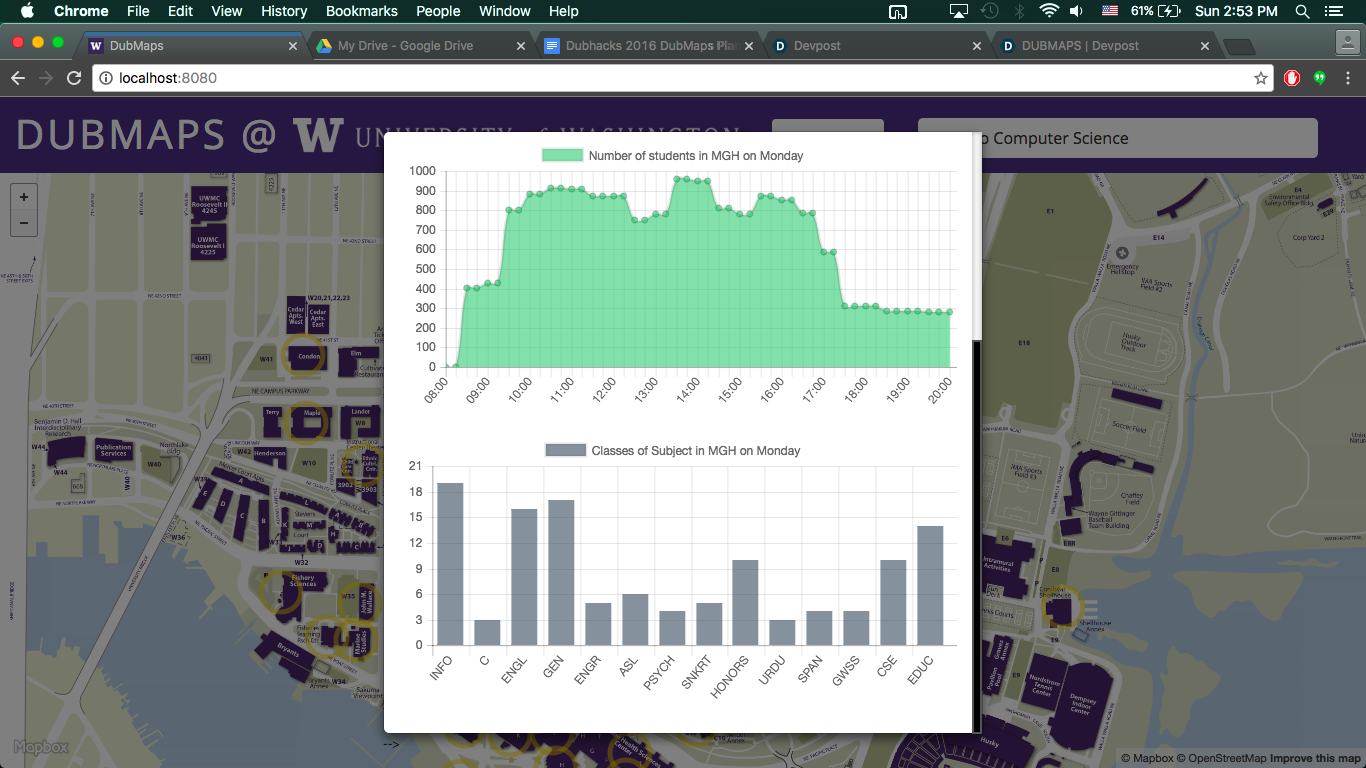This screenshot has height=768, width=1366.
Task: Click the 'PSYCH' axis label
Action: [x=660, y=672]
